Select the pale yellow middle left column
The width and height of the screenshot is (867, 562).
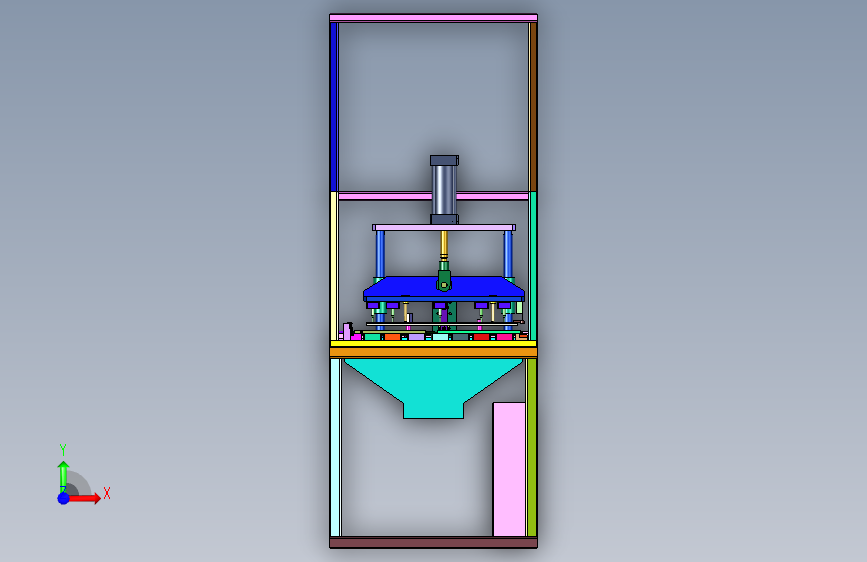pyautogui.click(x=333, y=266)
